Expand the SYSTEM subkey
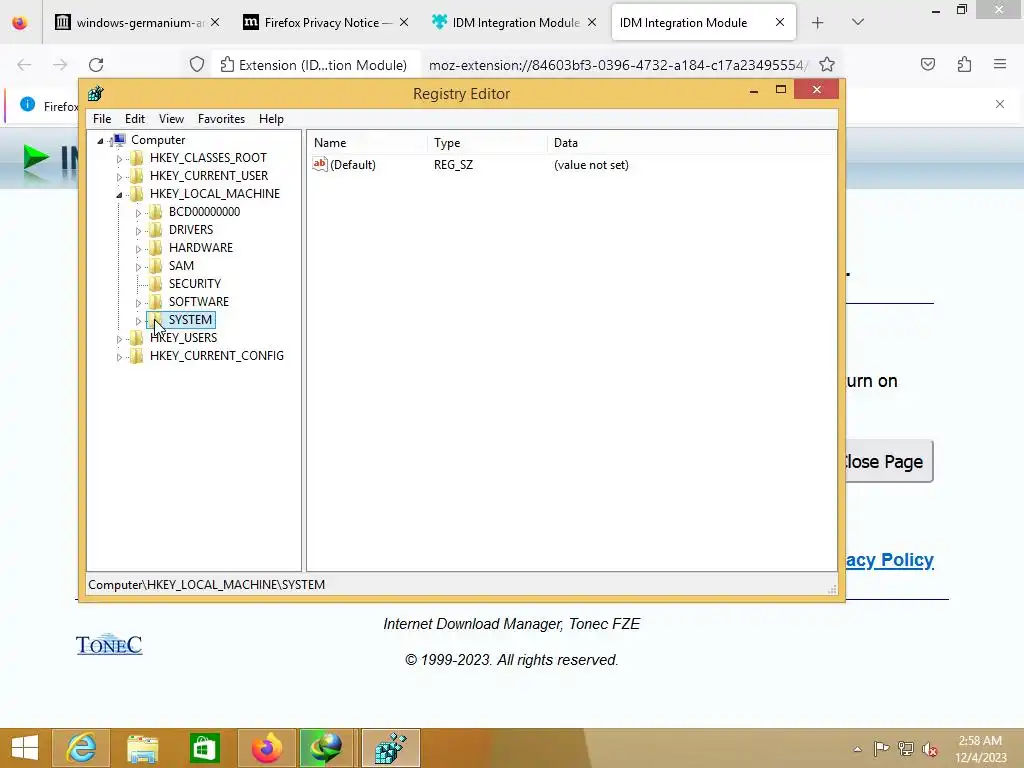Image resolution: width=1024 pixels, height=768 pixels. click(138, 321)
